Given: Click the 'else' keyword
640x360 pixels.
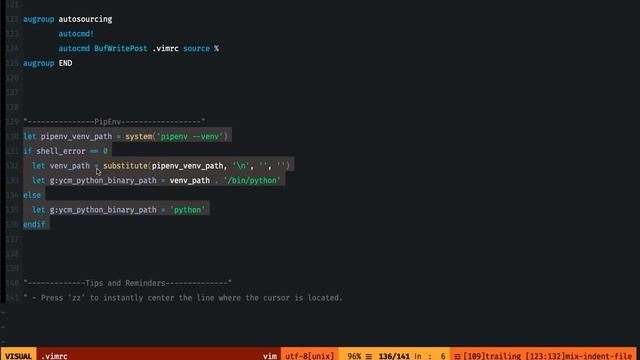Looking at the screenshot, I should [32, 195].
